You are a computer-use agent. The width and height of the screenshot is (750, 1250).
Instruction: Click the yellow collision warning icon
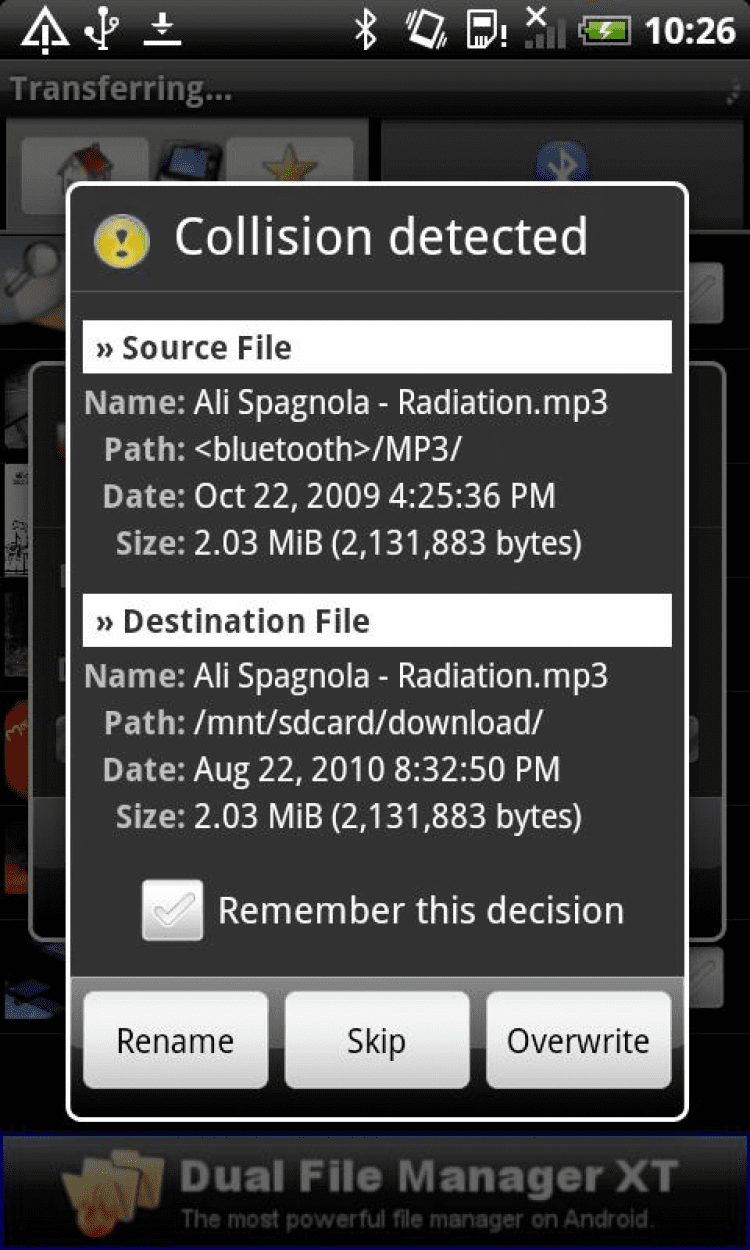121,241
